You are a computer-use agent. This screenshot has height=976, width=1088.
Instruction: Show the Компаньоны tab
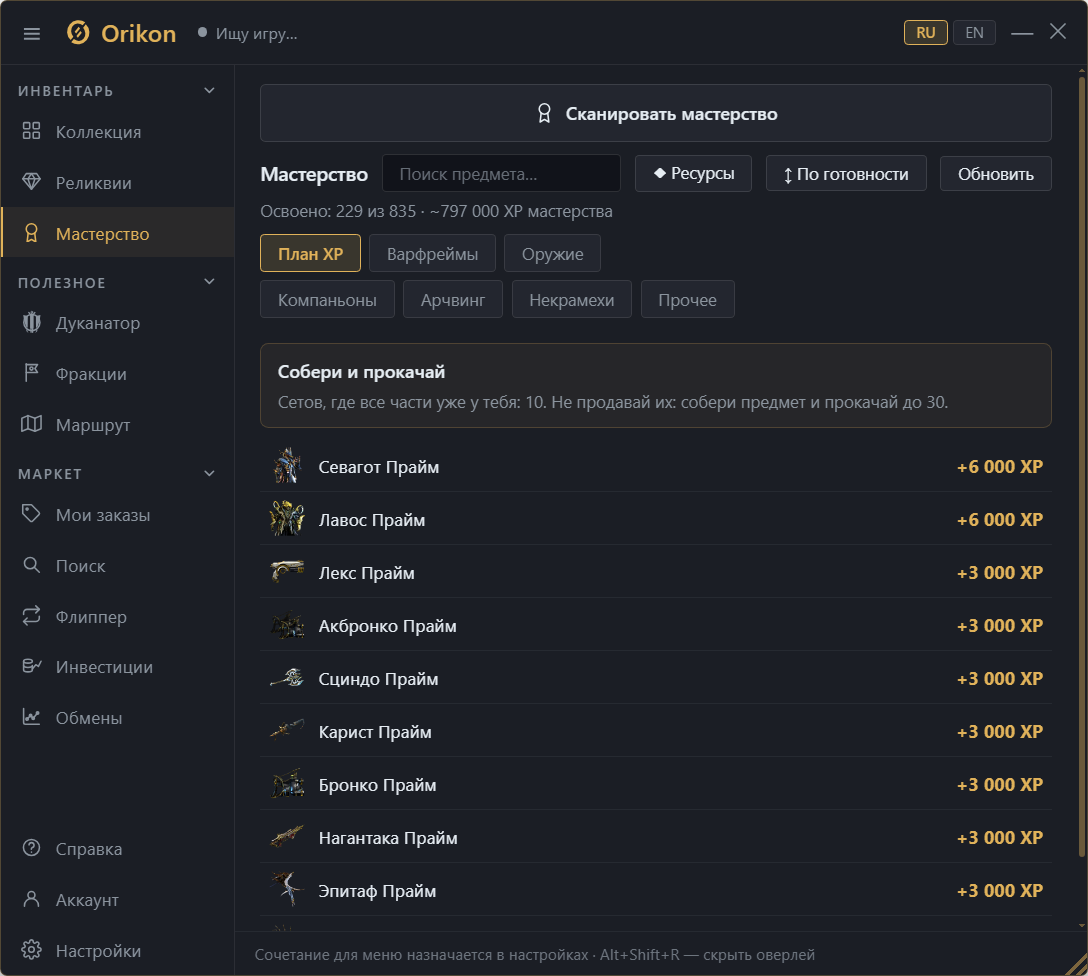pos(328,300)
